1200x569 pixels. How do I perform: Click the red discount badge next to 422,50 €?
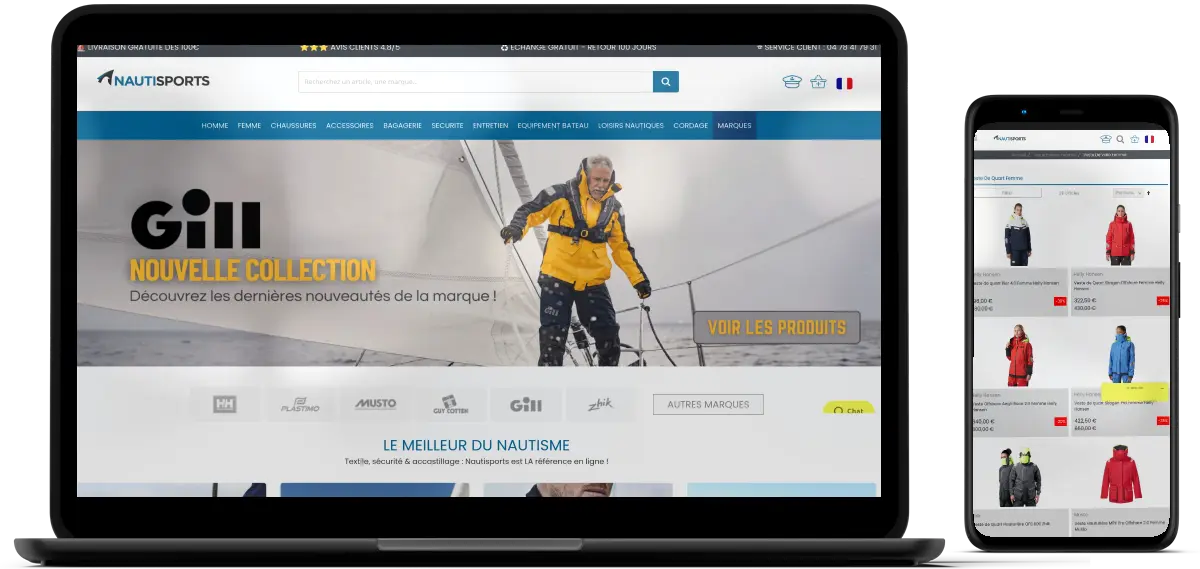coord(1162,421)
